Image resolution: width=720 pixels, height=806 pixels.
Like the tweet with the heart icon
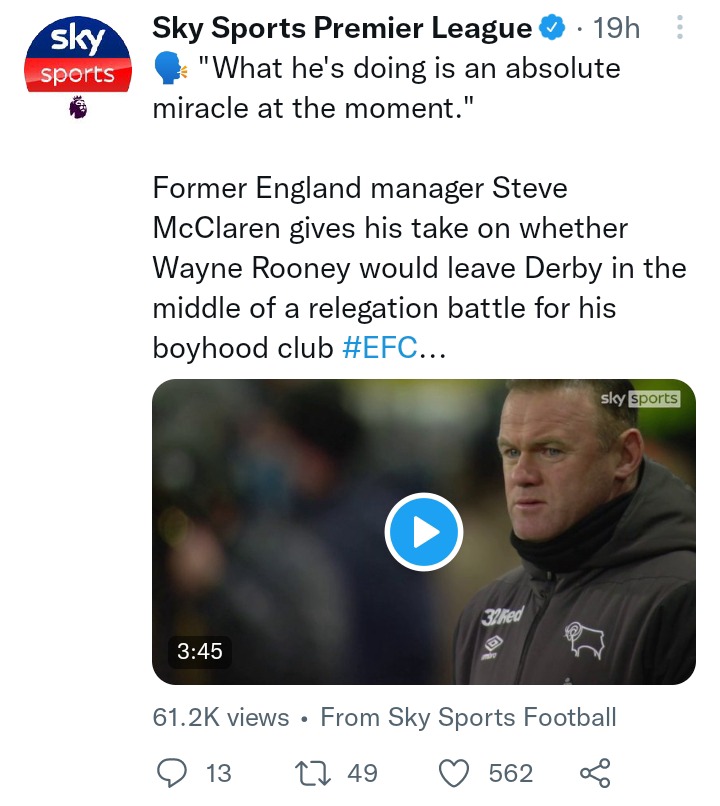click(x=454, y=773)
